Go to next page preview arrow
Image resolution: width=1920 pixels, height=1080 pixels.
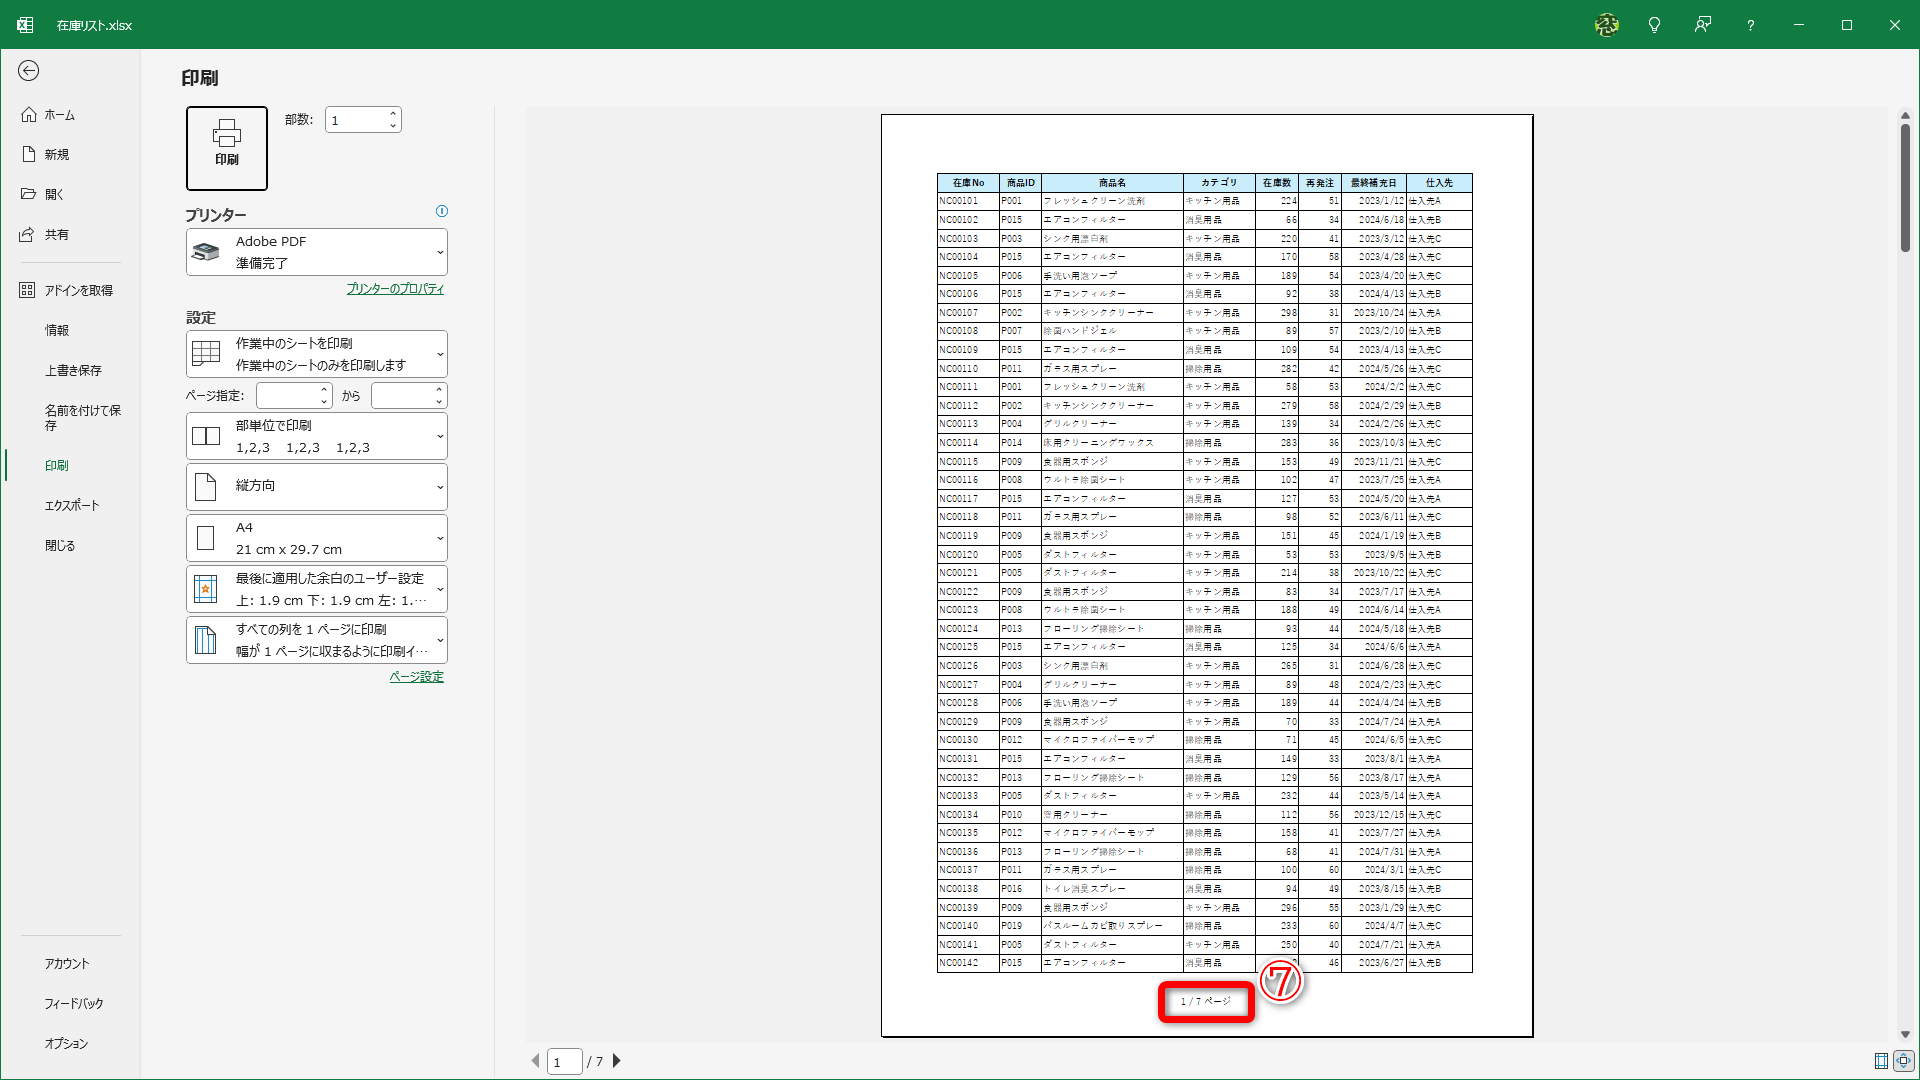point(617,1061)
